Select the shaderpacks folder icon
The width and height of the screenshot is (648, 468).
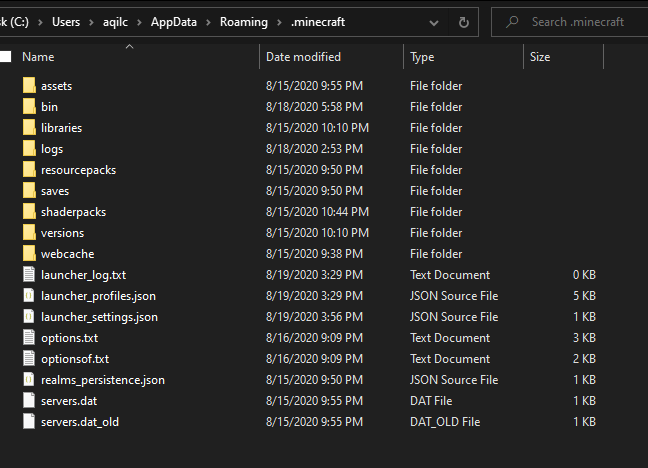tap(29, 212)
